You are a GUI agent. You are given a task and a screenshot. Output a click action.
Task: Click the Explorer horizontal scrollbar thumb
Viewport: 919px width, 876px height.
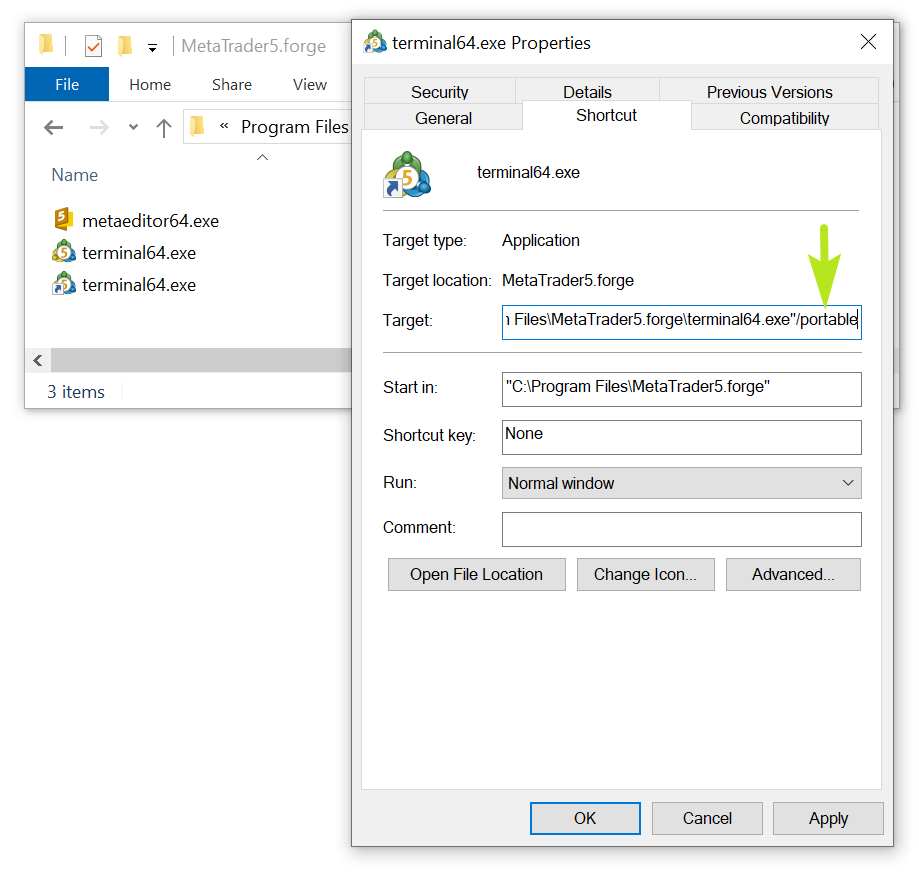pos(201,360)
